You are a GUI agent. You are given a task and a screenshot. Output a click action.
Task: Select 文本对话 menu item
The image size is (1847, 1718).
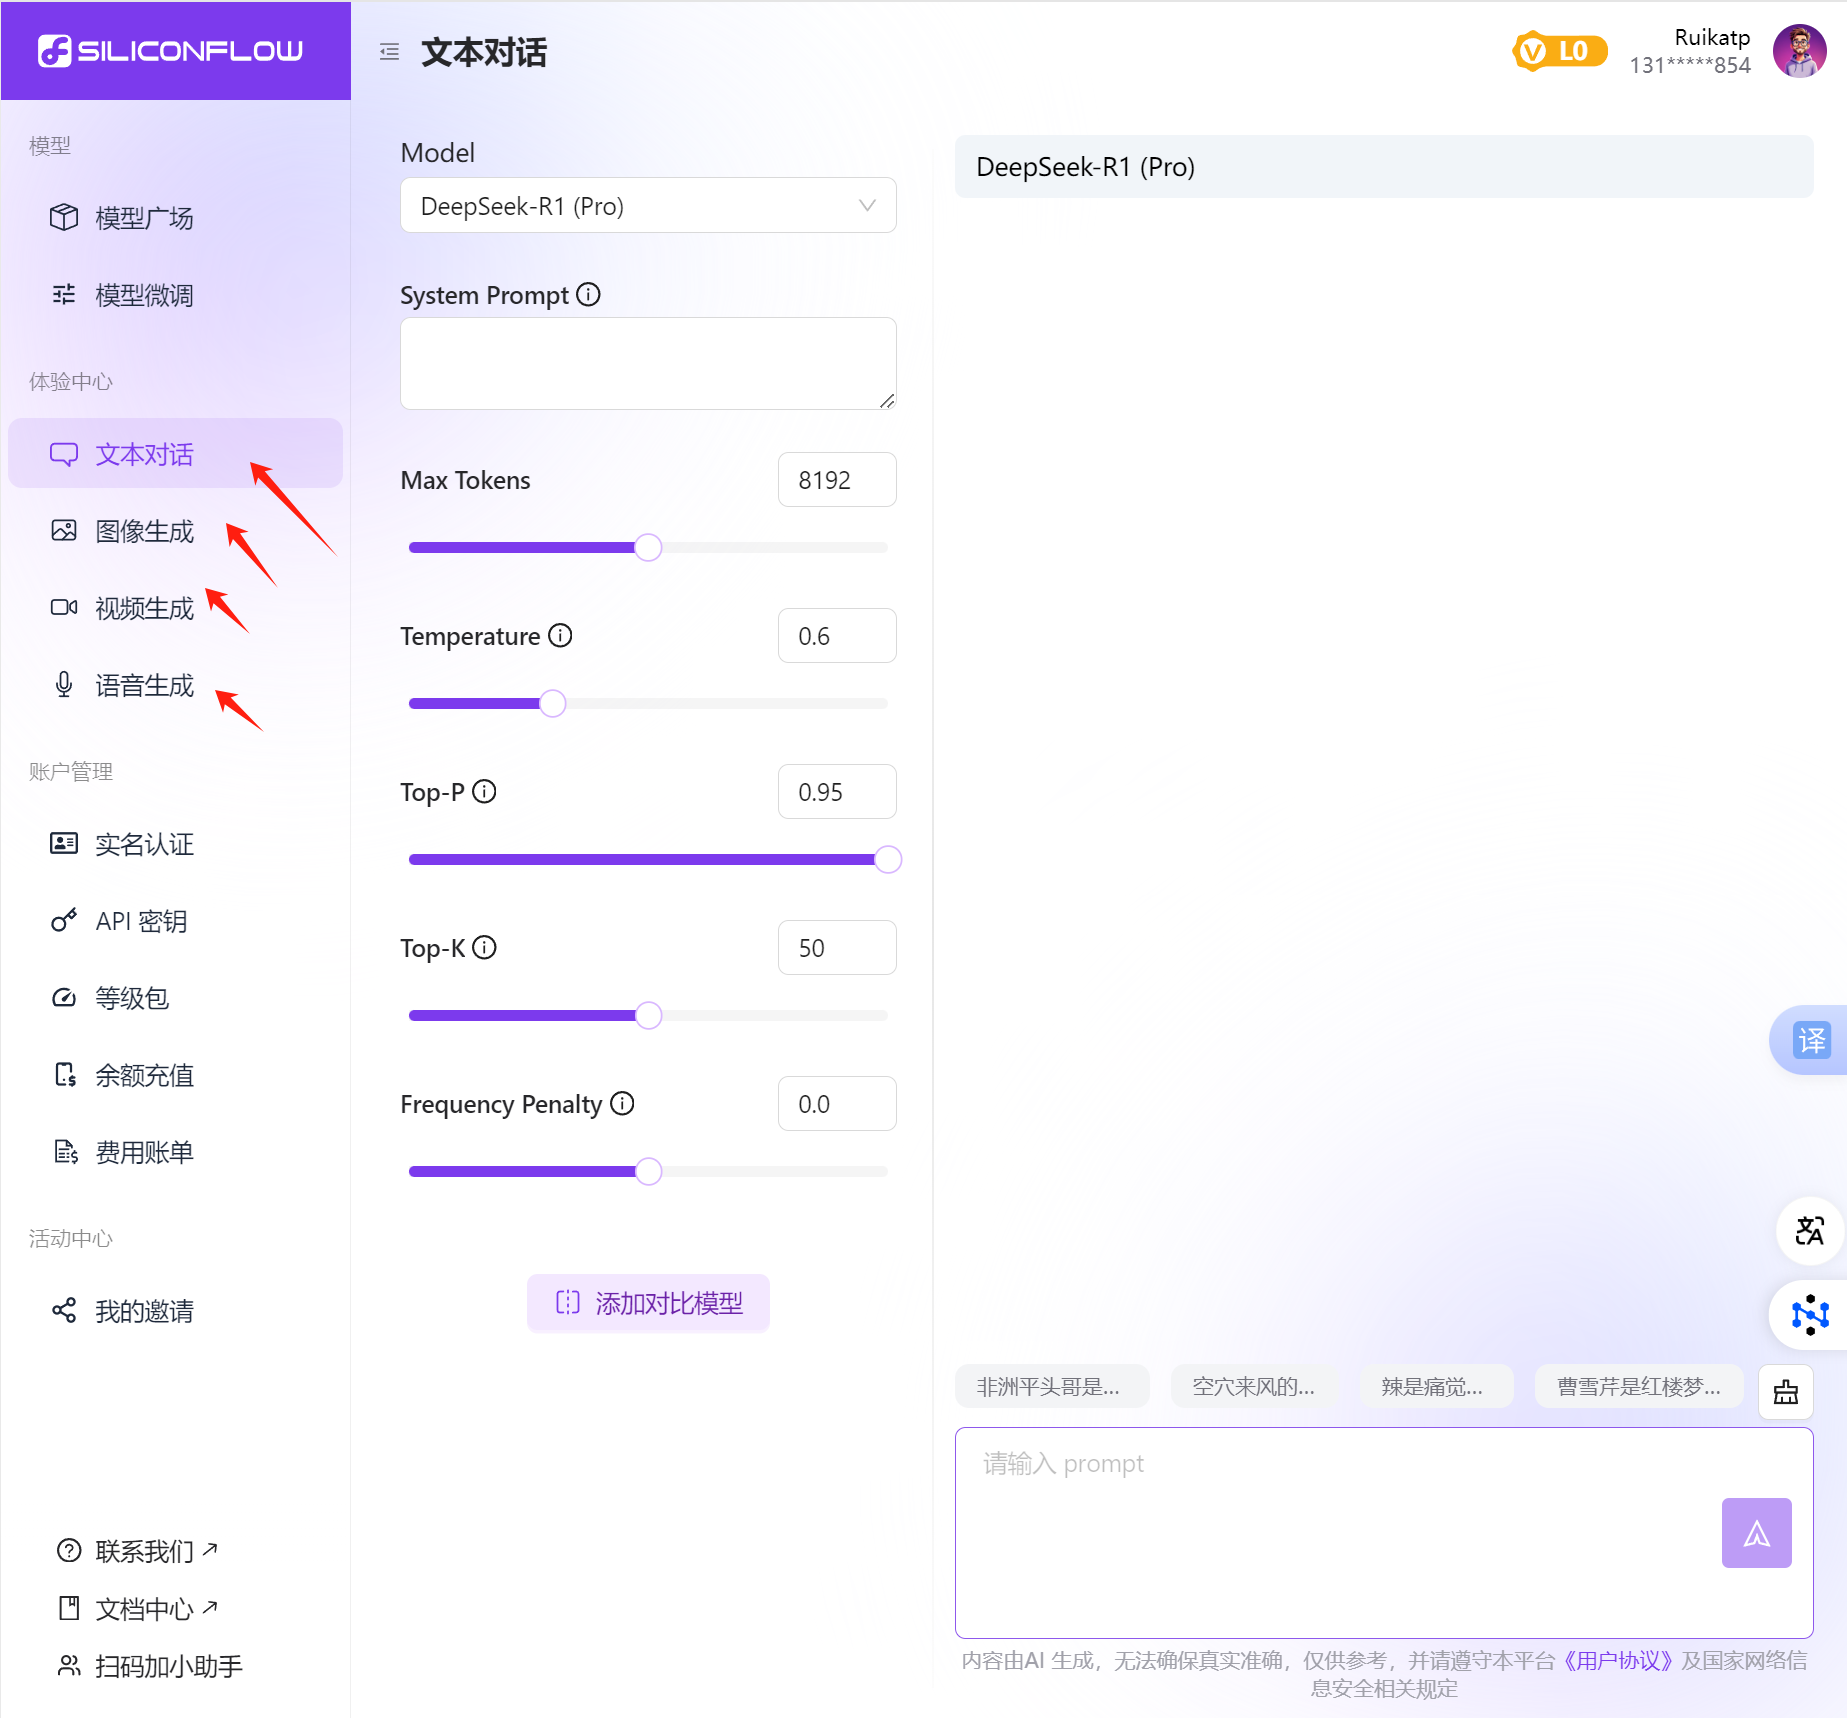click(175, 454)
